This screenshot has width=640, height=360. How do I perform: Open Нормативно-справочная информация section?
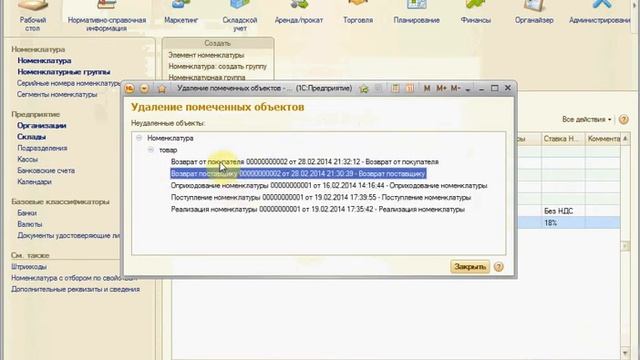pos(107,16)
